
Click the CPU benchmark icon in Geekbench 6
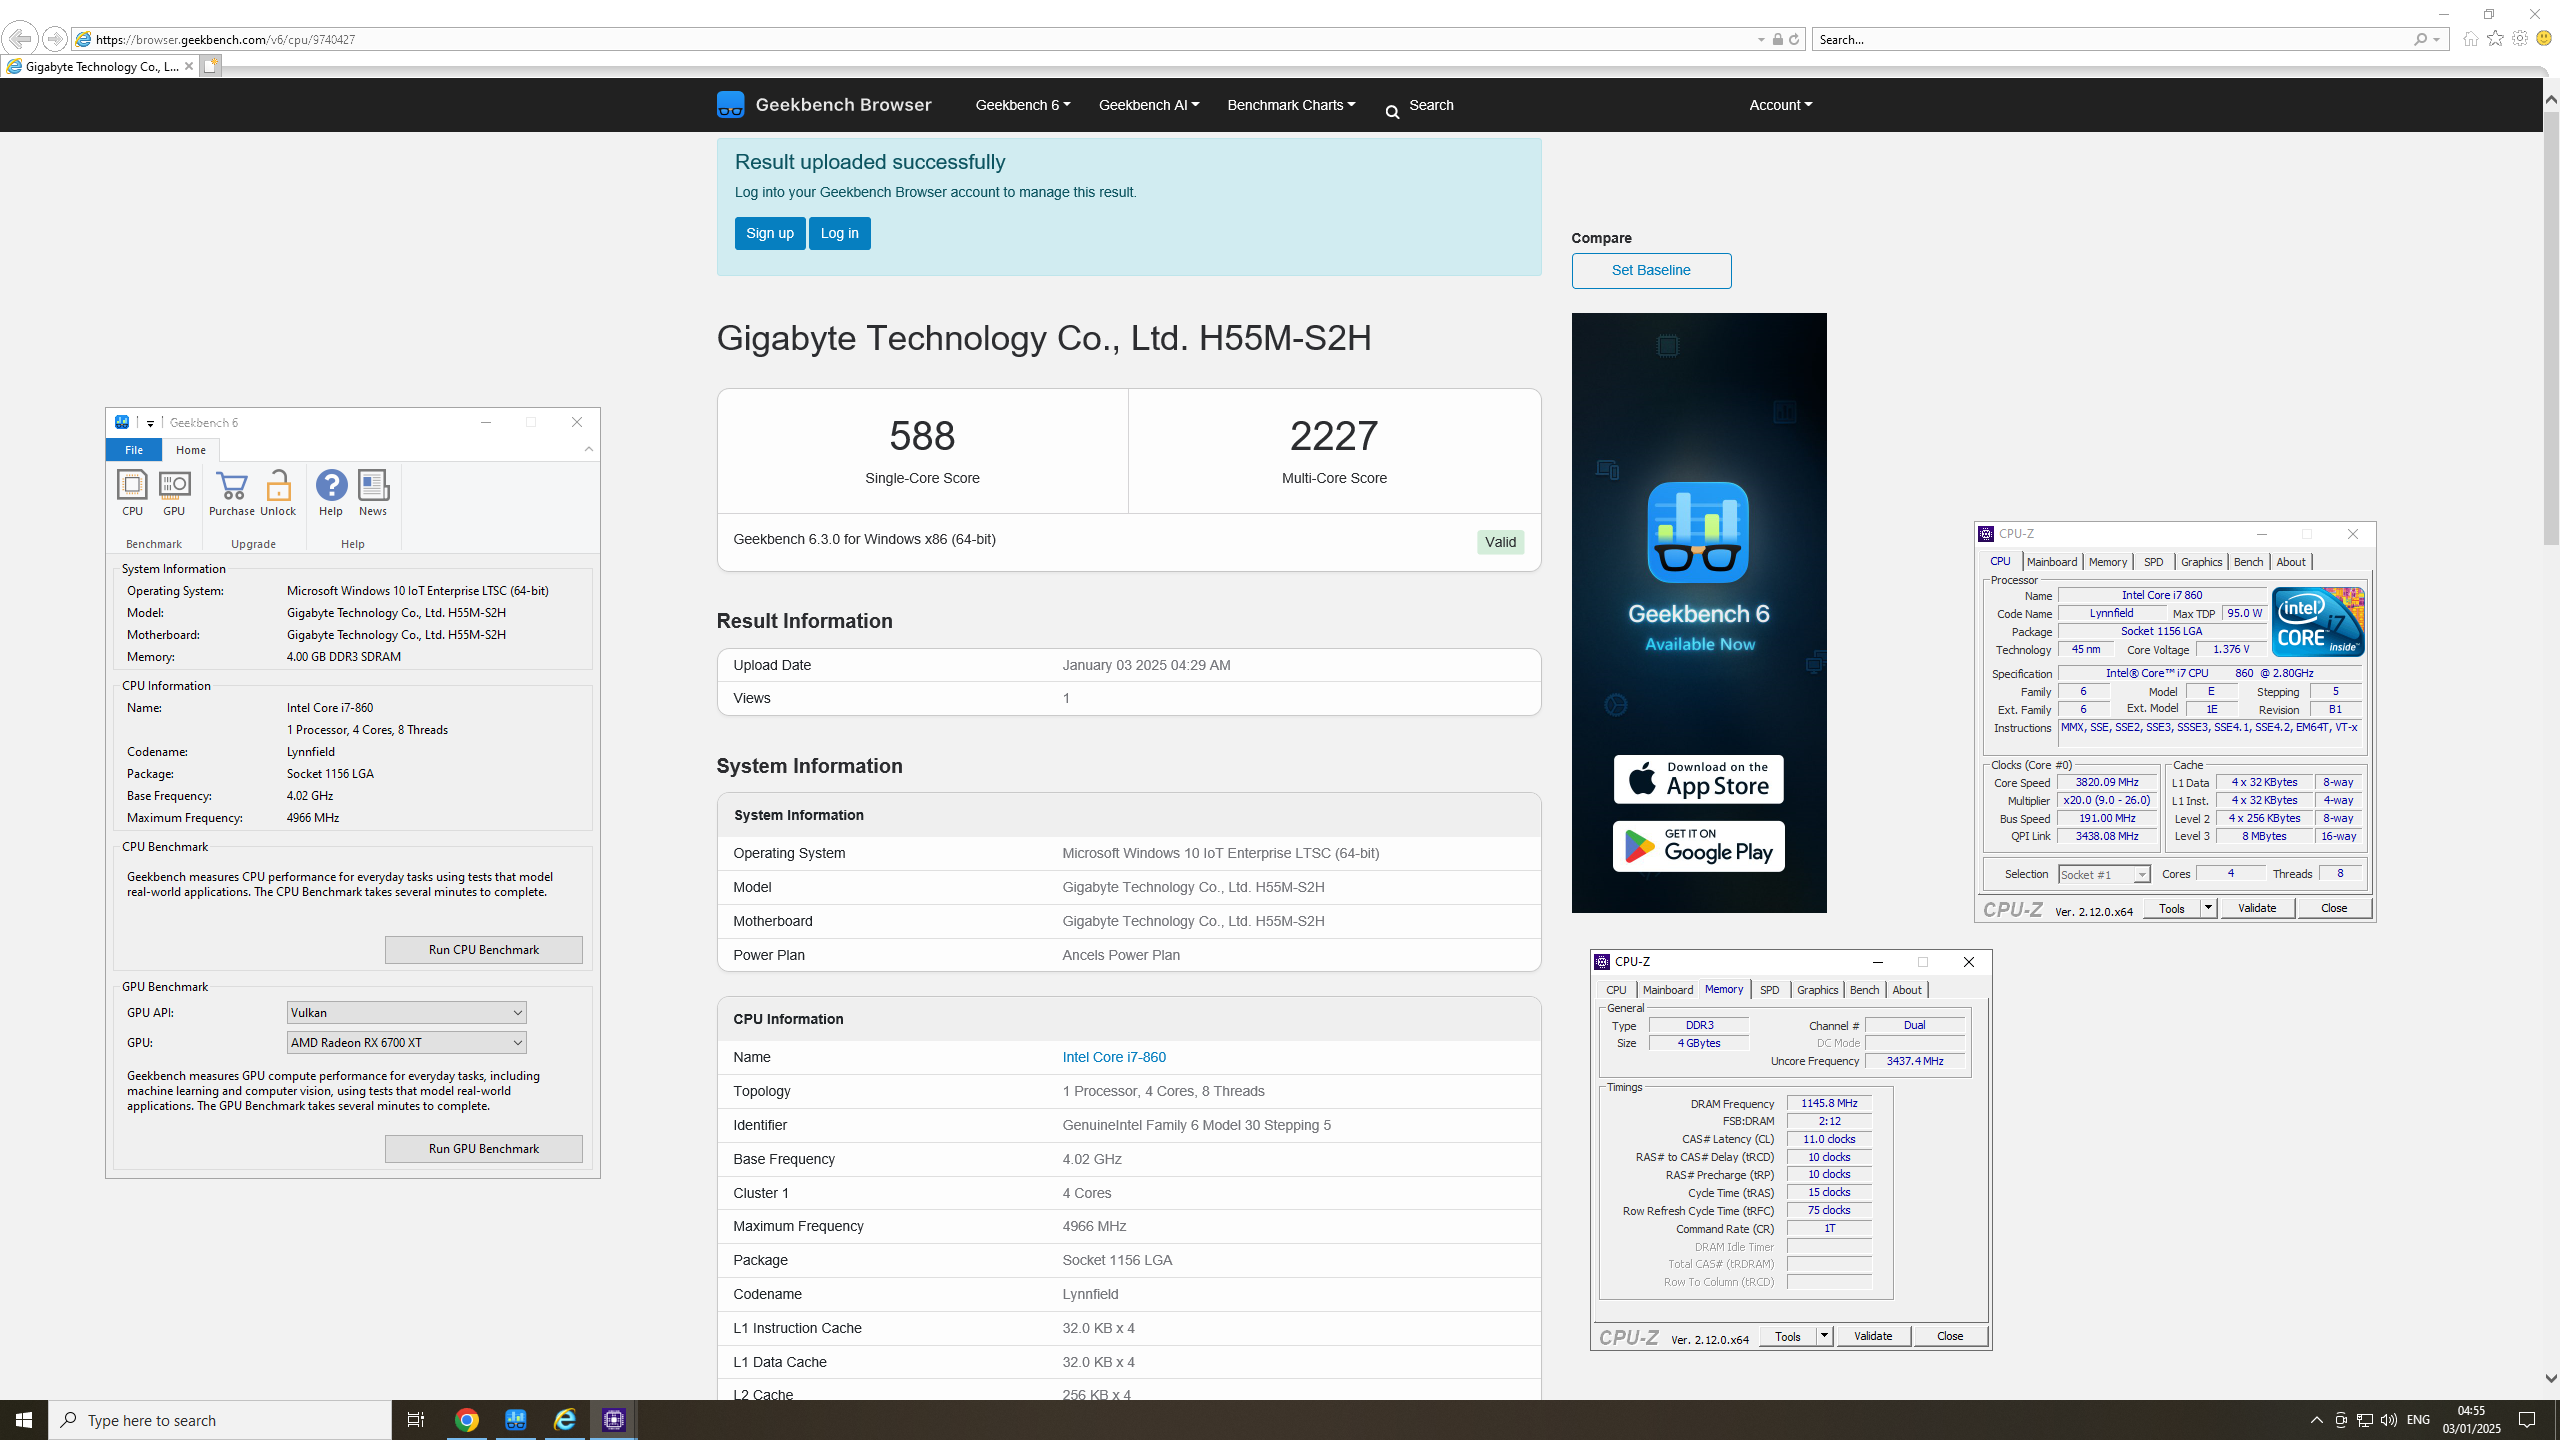tap(132, 493)
